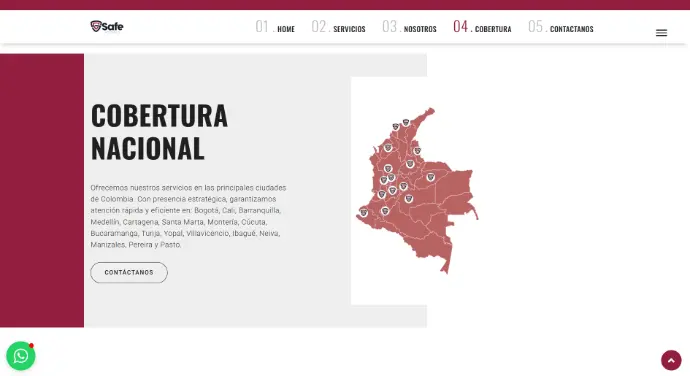690x376 pixels.
Task: Click the northwest marker below the coastal pair
Action: 388,148
